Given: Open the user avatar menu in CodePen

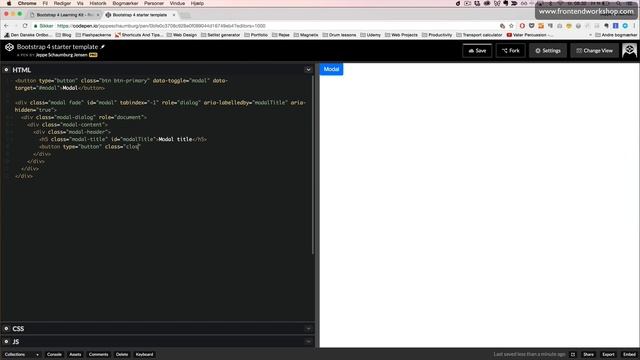Looking at the screenshot, I should (629, 51).
